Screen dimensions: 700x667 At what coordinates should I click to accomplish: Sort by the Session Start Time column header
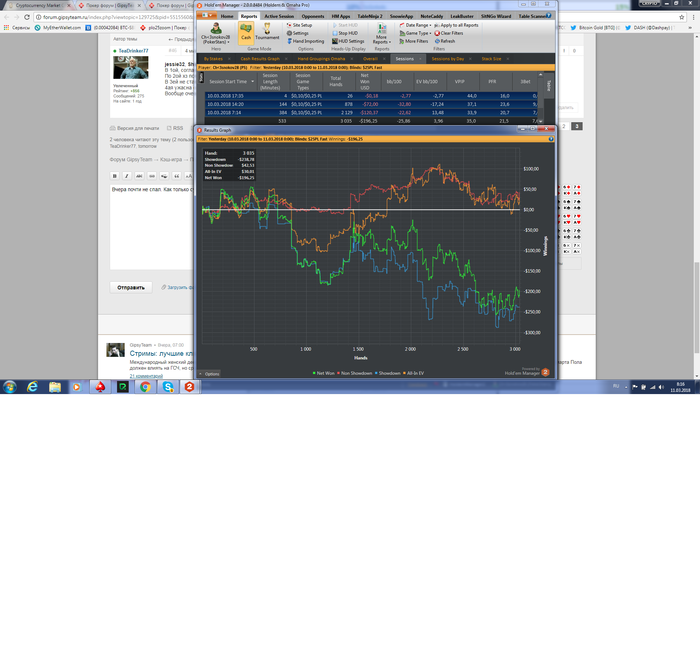tap(231, 82)
